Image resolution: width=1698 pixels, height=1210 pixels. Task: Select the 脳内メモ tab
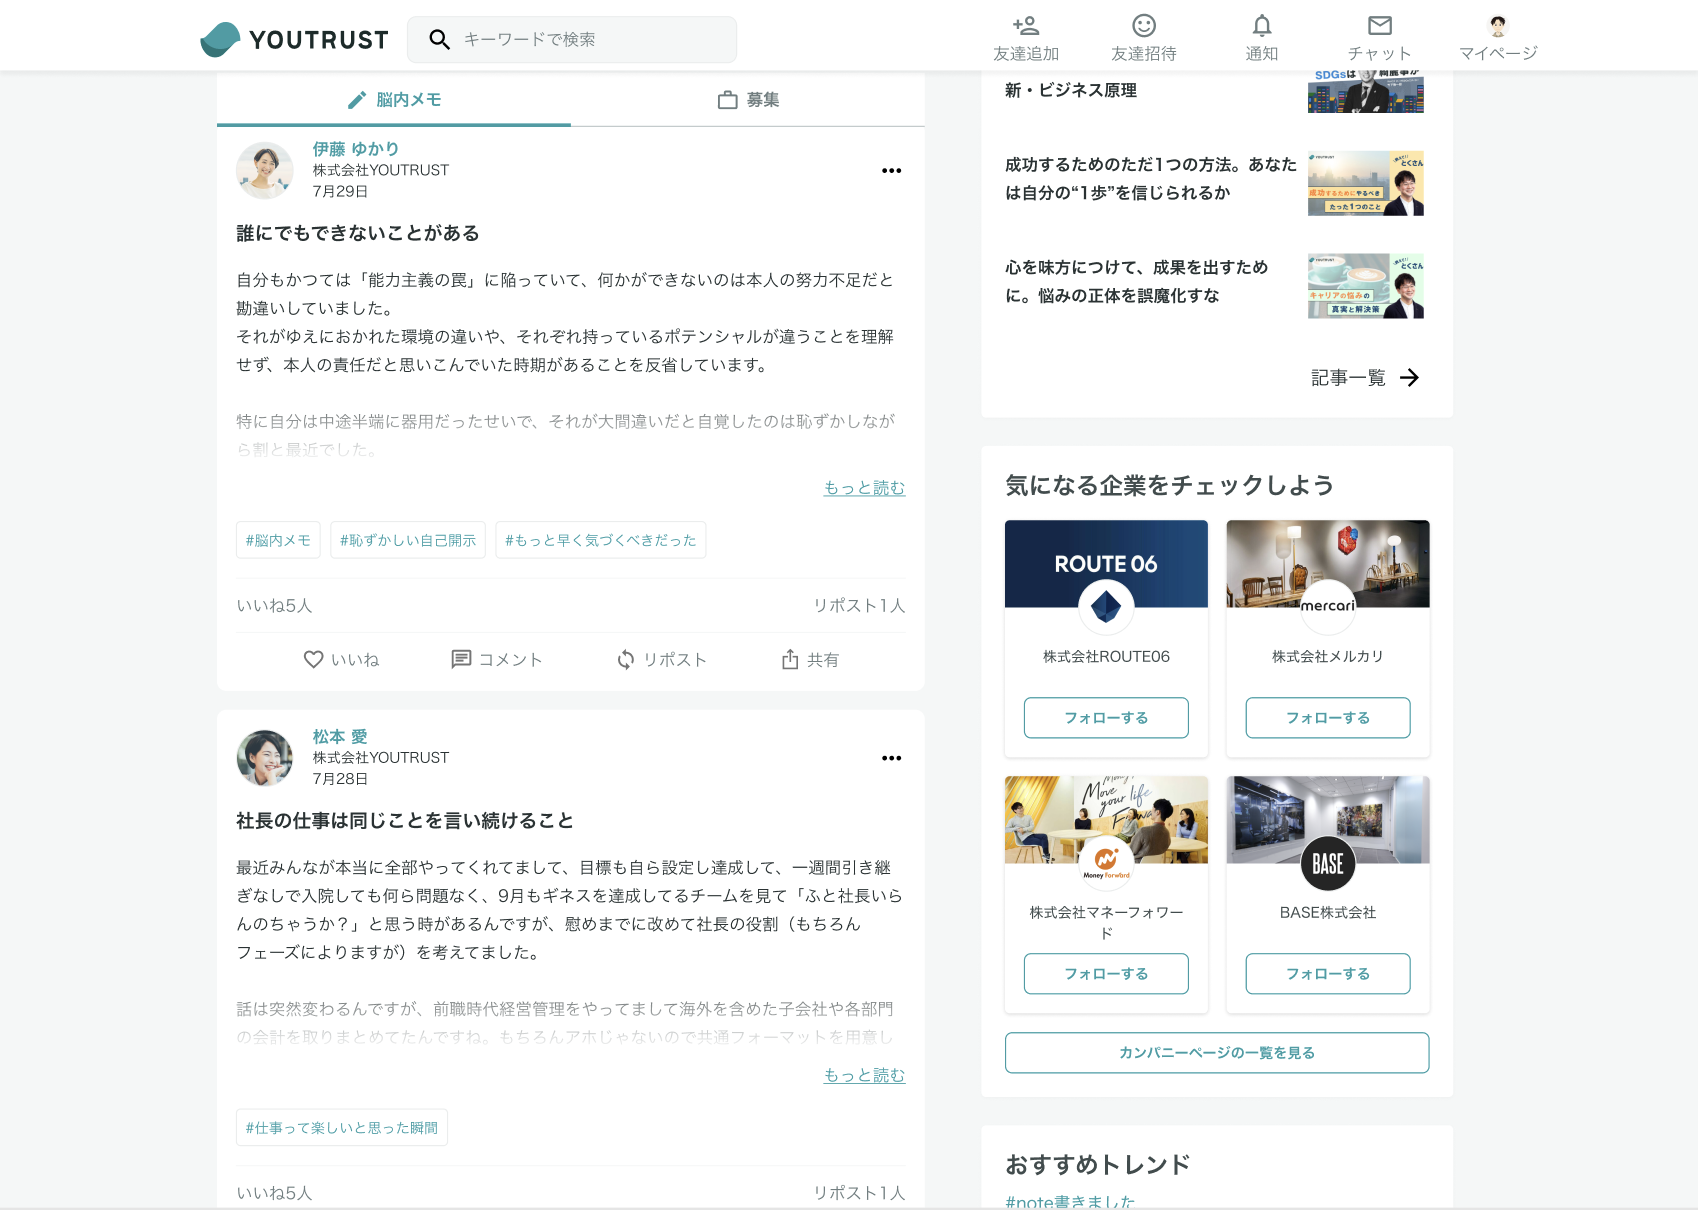coord(396,99)
